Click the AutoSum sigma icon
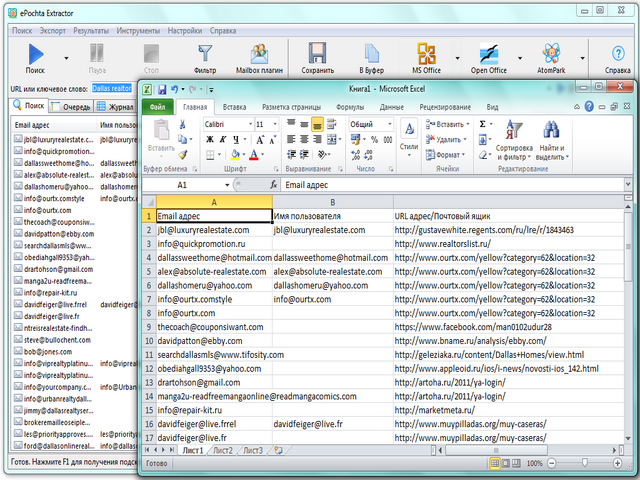This screenshot has width=640, height=480. coord(482,124)
